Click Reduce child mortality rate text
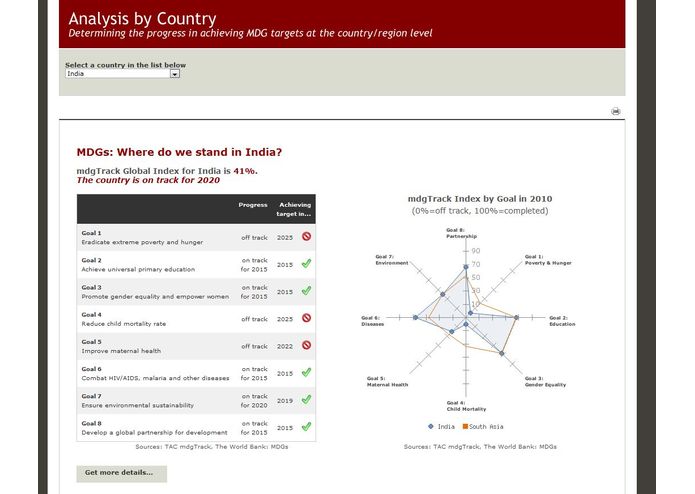 point(124,324)
